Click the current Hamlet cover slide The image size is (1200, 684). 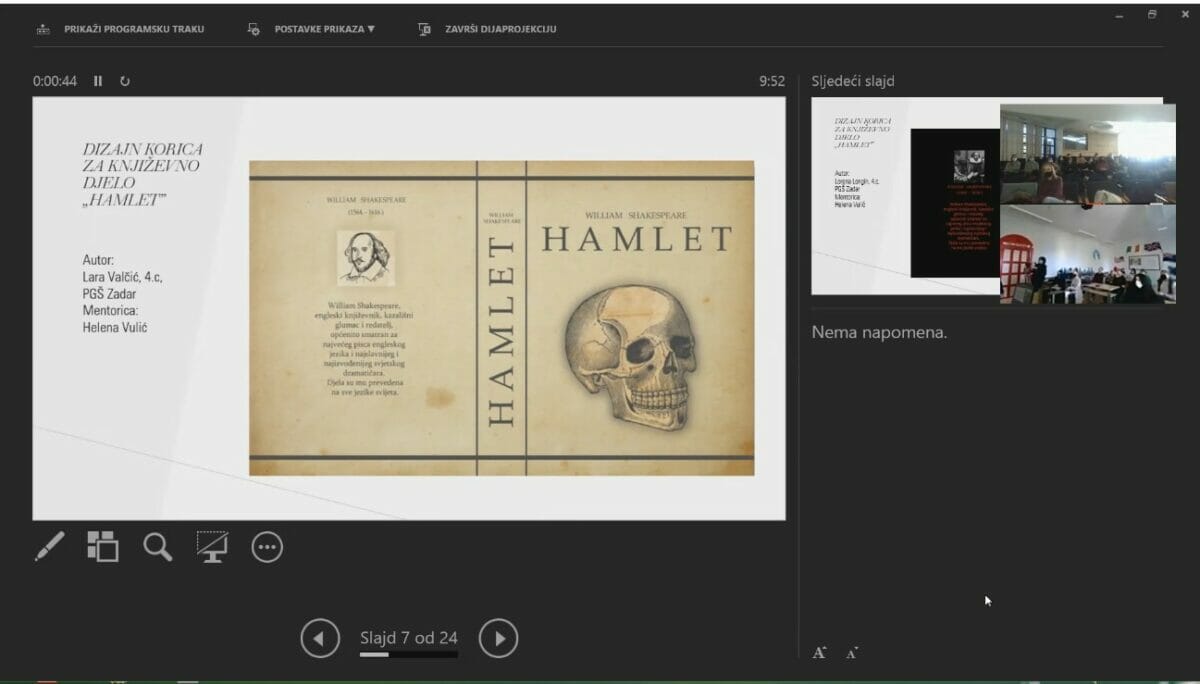tap(408, 308)
